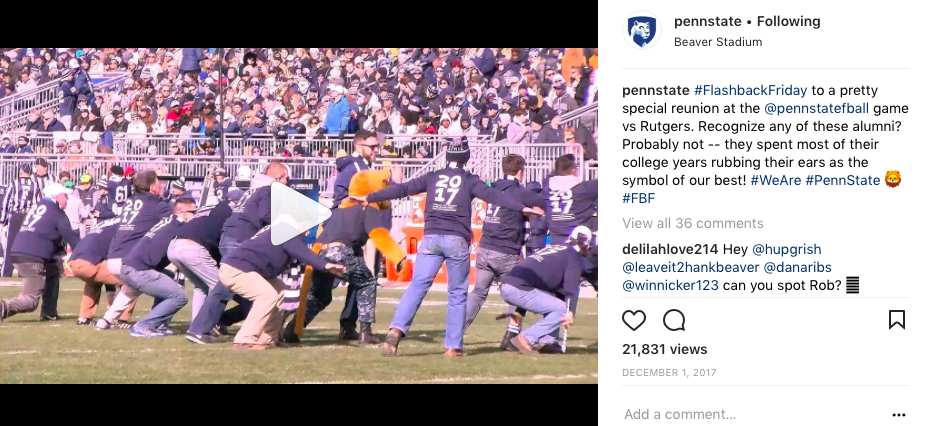Open the three-dot more options menu
The image size is (927, 426).
pos(899,415)
